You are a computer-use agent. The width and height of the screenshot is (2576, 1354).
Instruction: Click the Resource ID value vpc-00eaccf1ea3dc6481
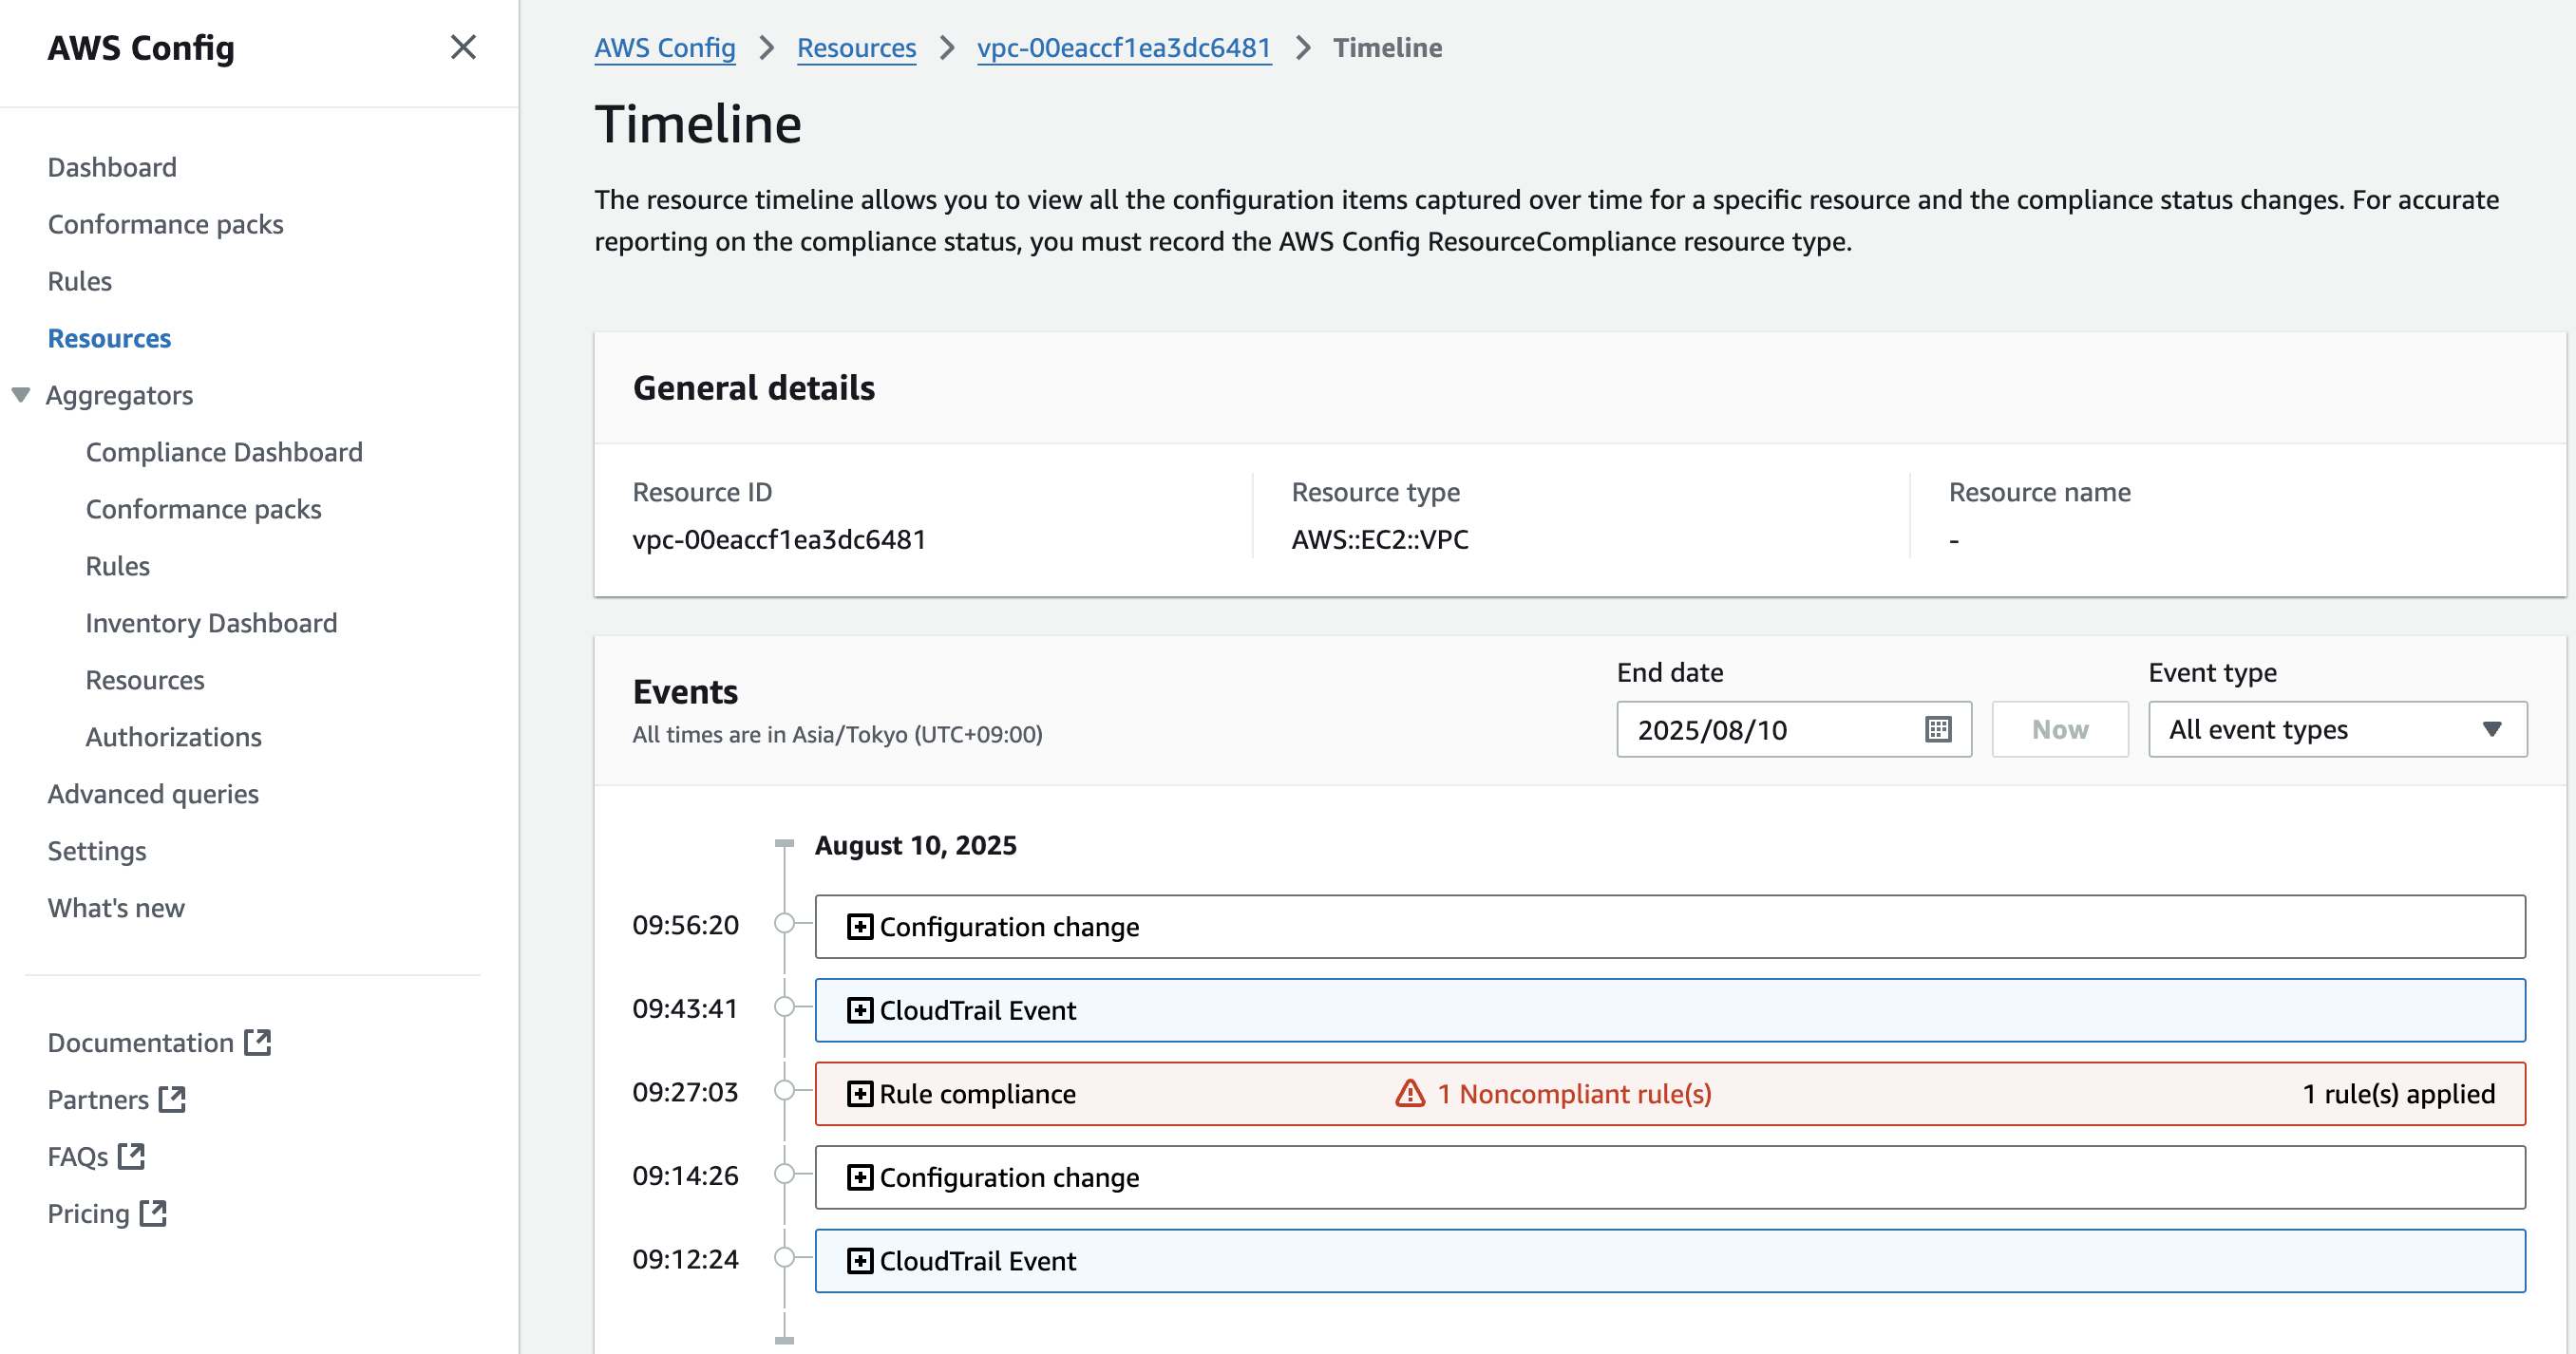tap(779, 539)
